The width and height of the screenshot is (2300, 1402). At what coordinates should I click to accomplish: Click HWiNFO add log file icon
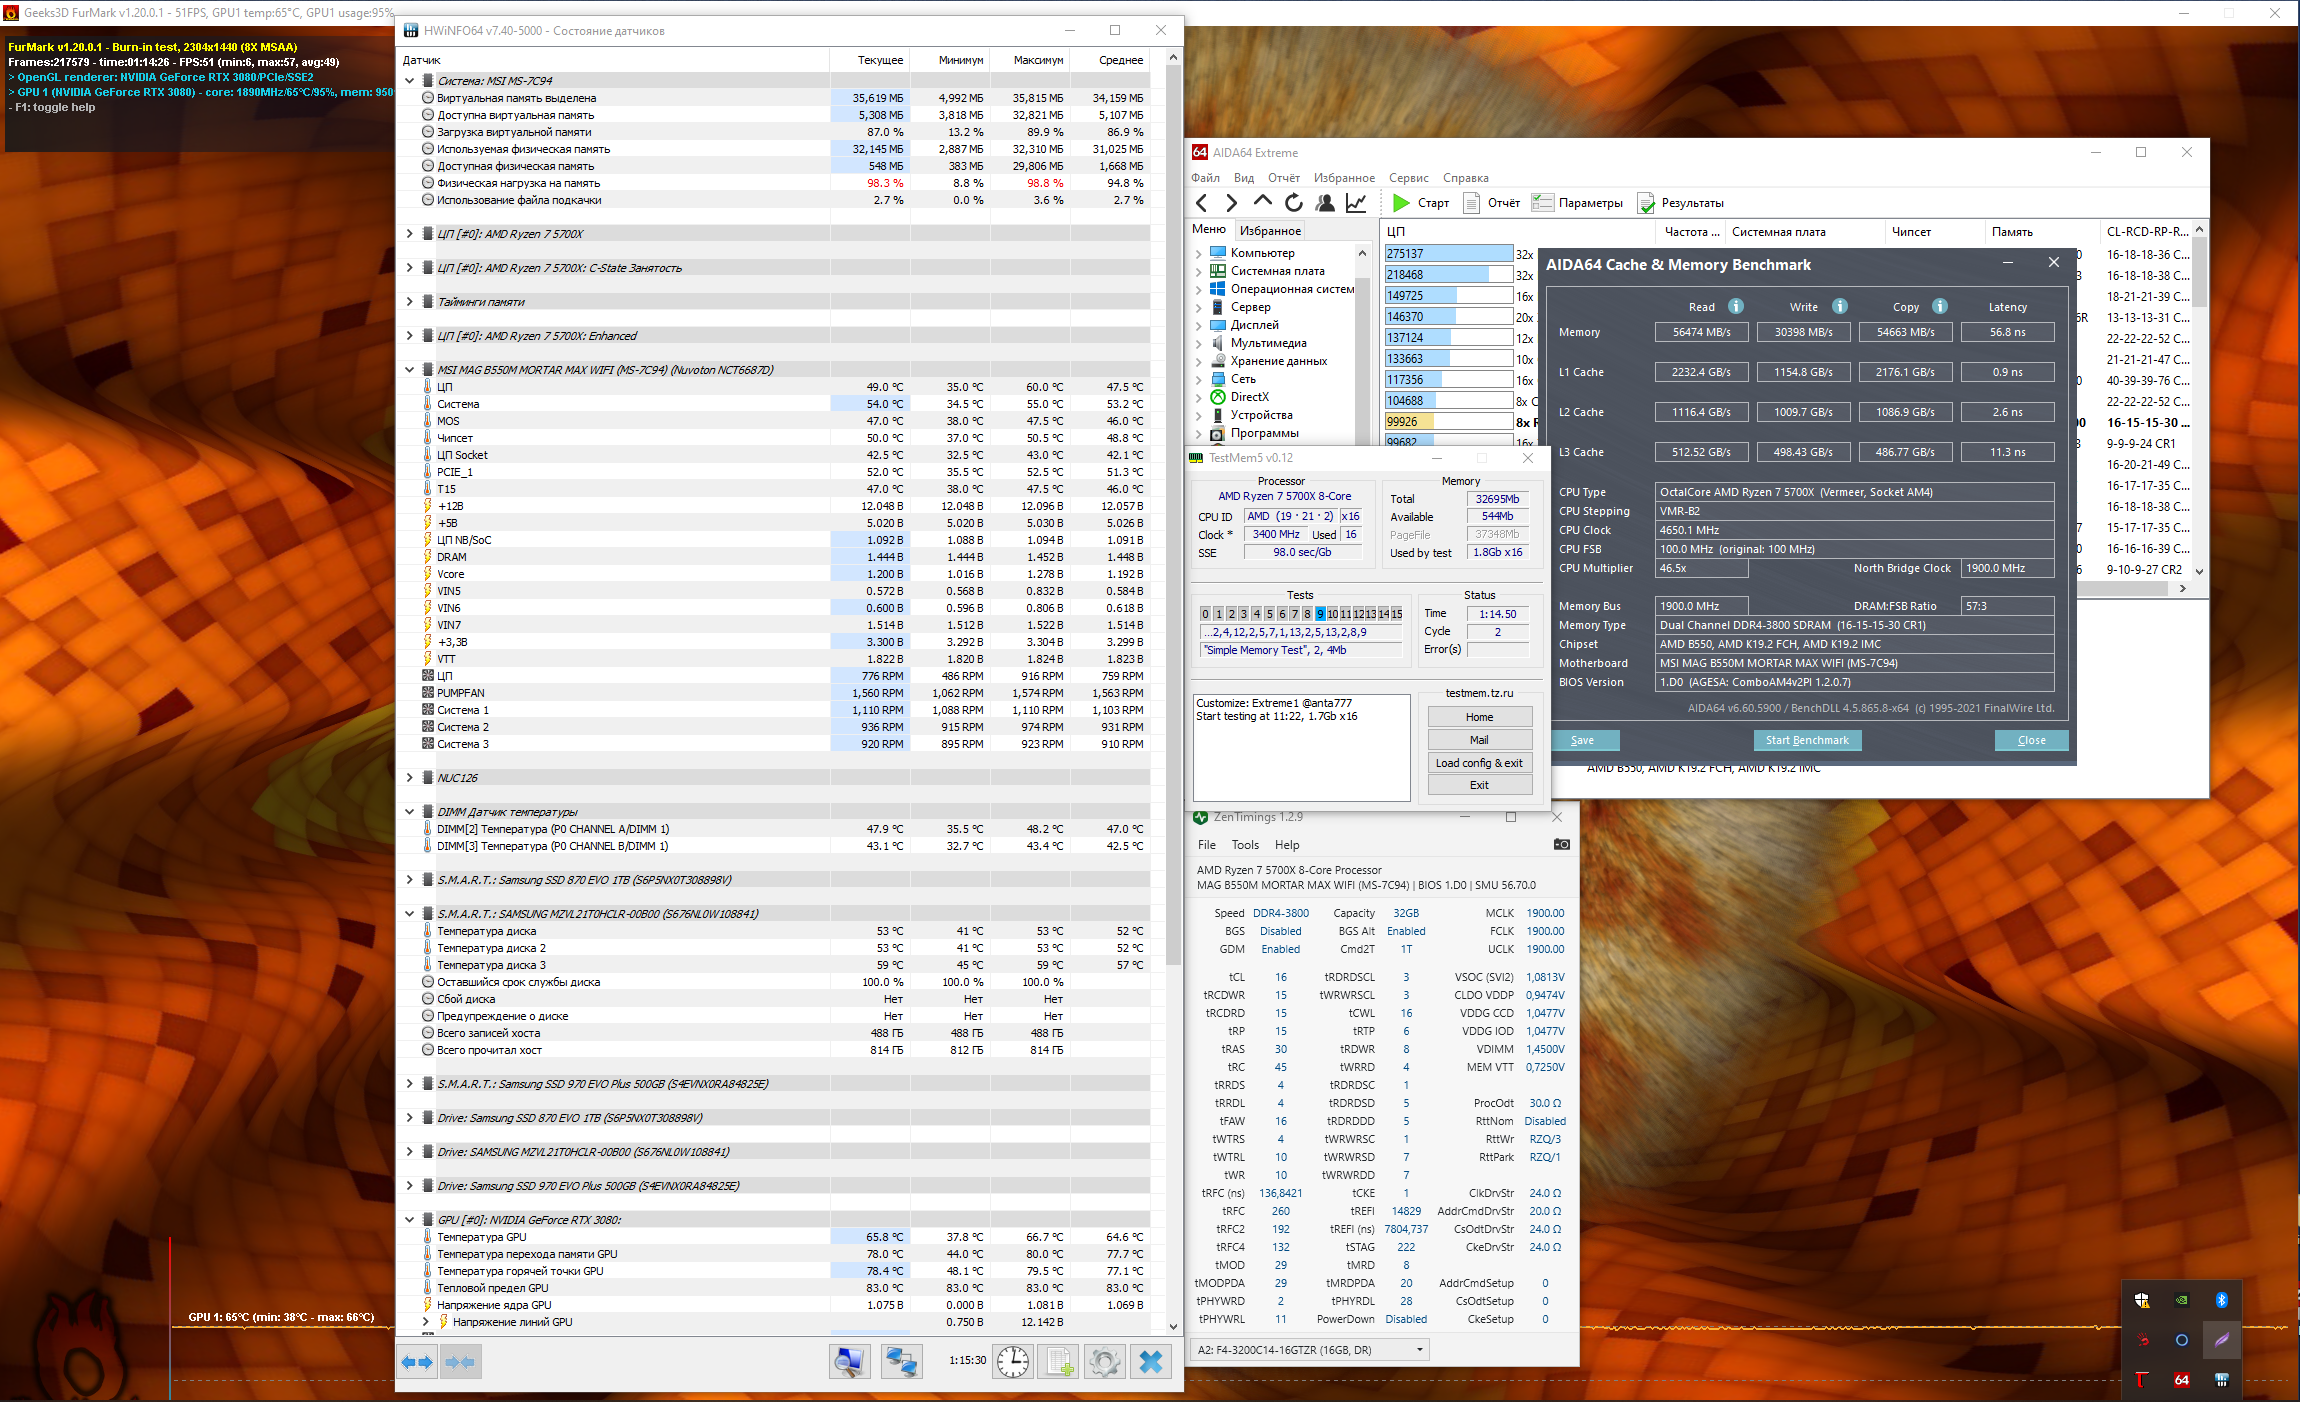click(1059, 1362)
